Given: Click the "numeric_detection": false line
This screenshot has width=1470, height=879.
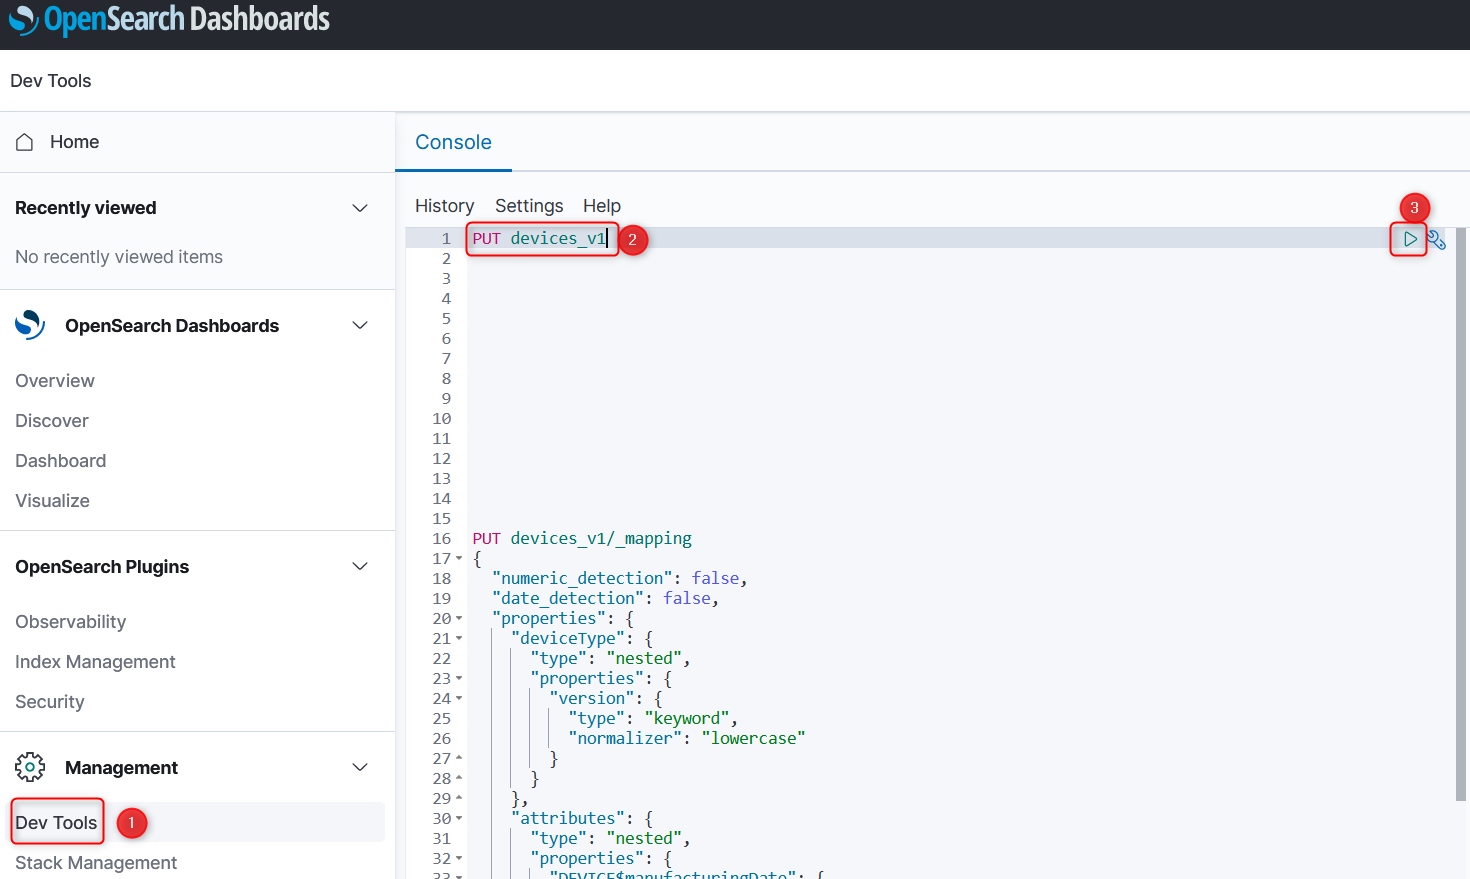Looking at the screenshot, I should click(619, 578).
